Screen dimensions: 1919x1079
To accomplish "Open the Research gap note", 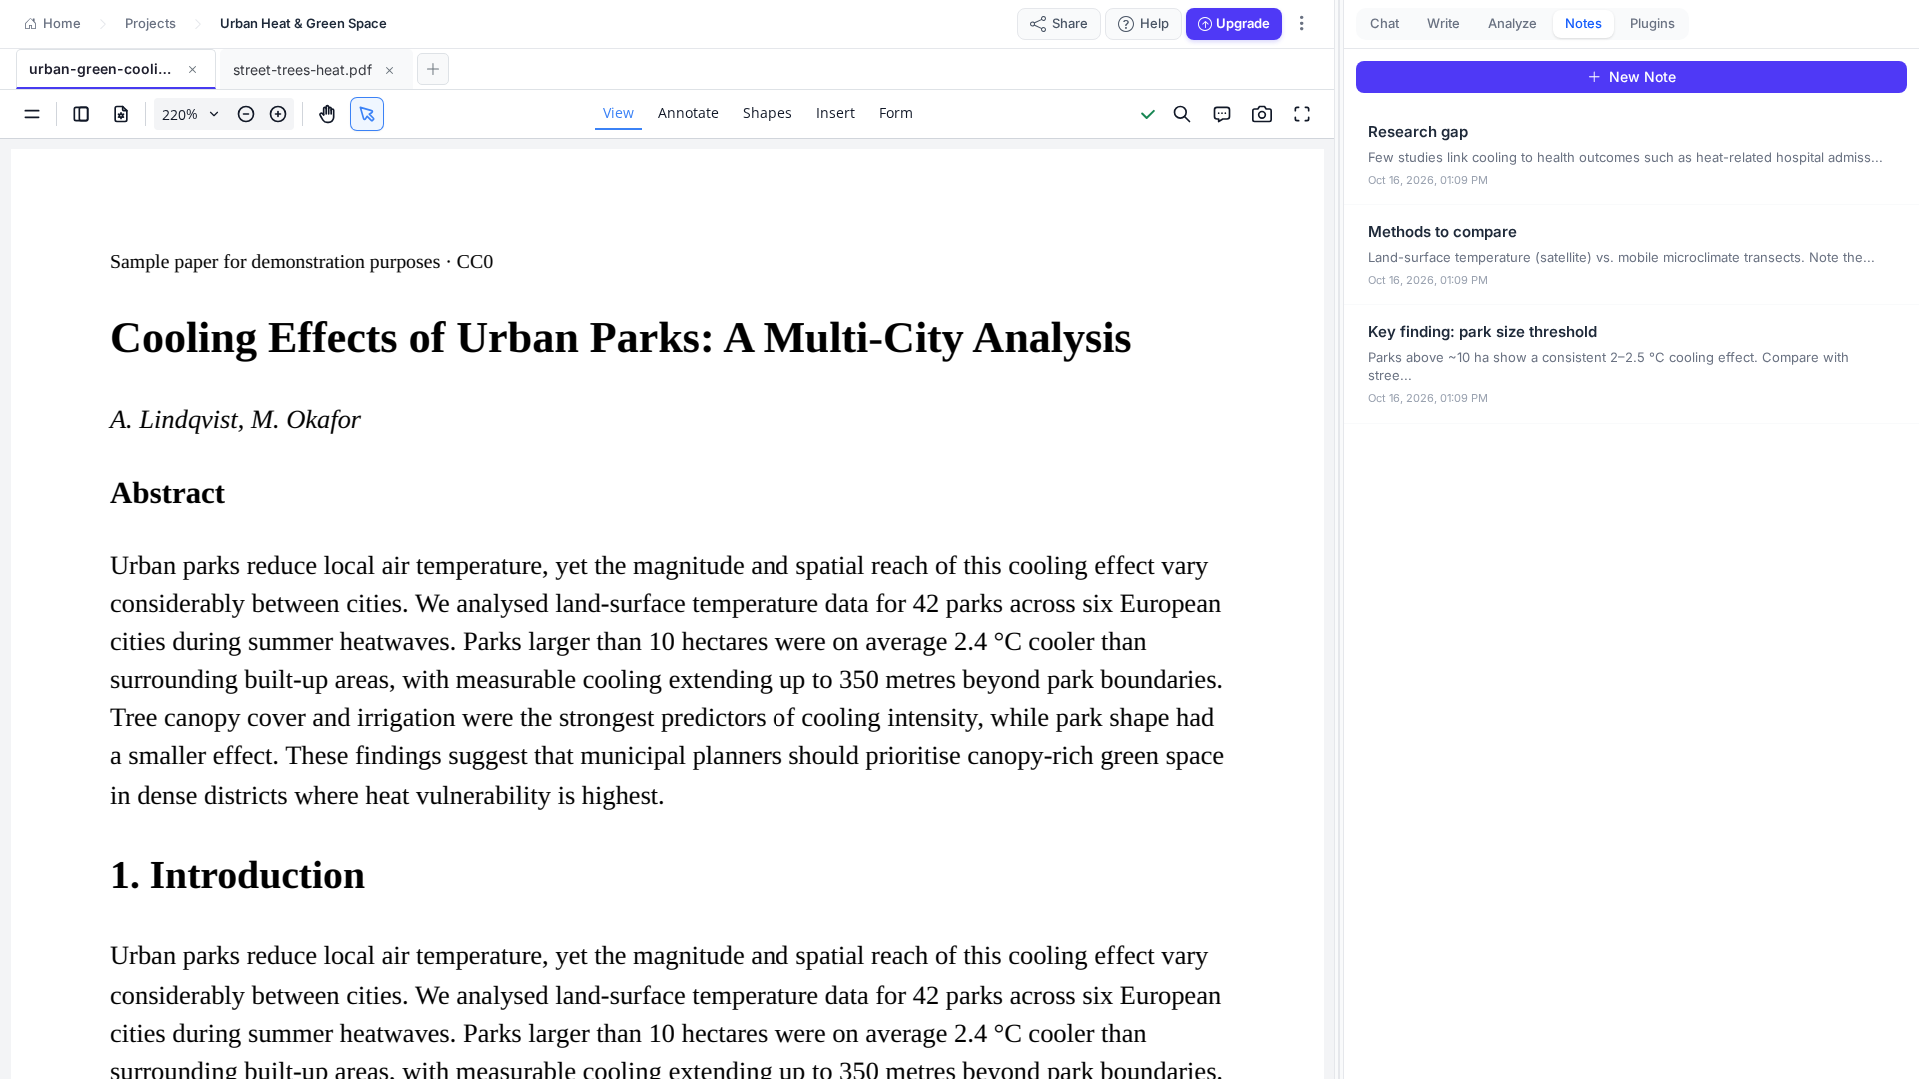I will pos(1631,155).
